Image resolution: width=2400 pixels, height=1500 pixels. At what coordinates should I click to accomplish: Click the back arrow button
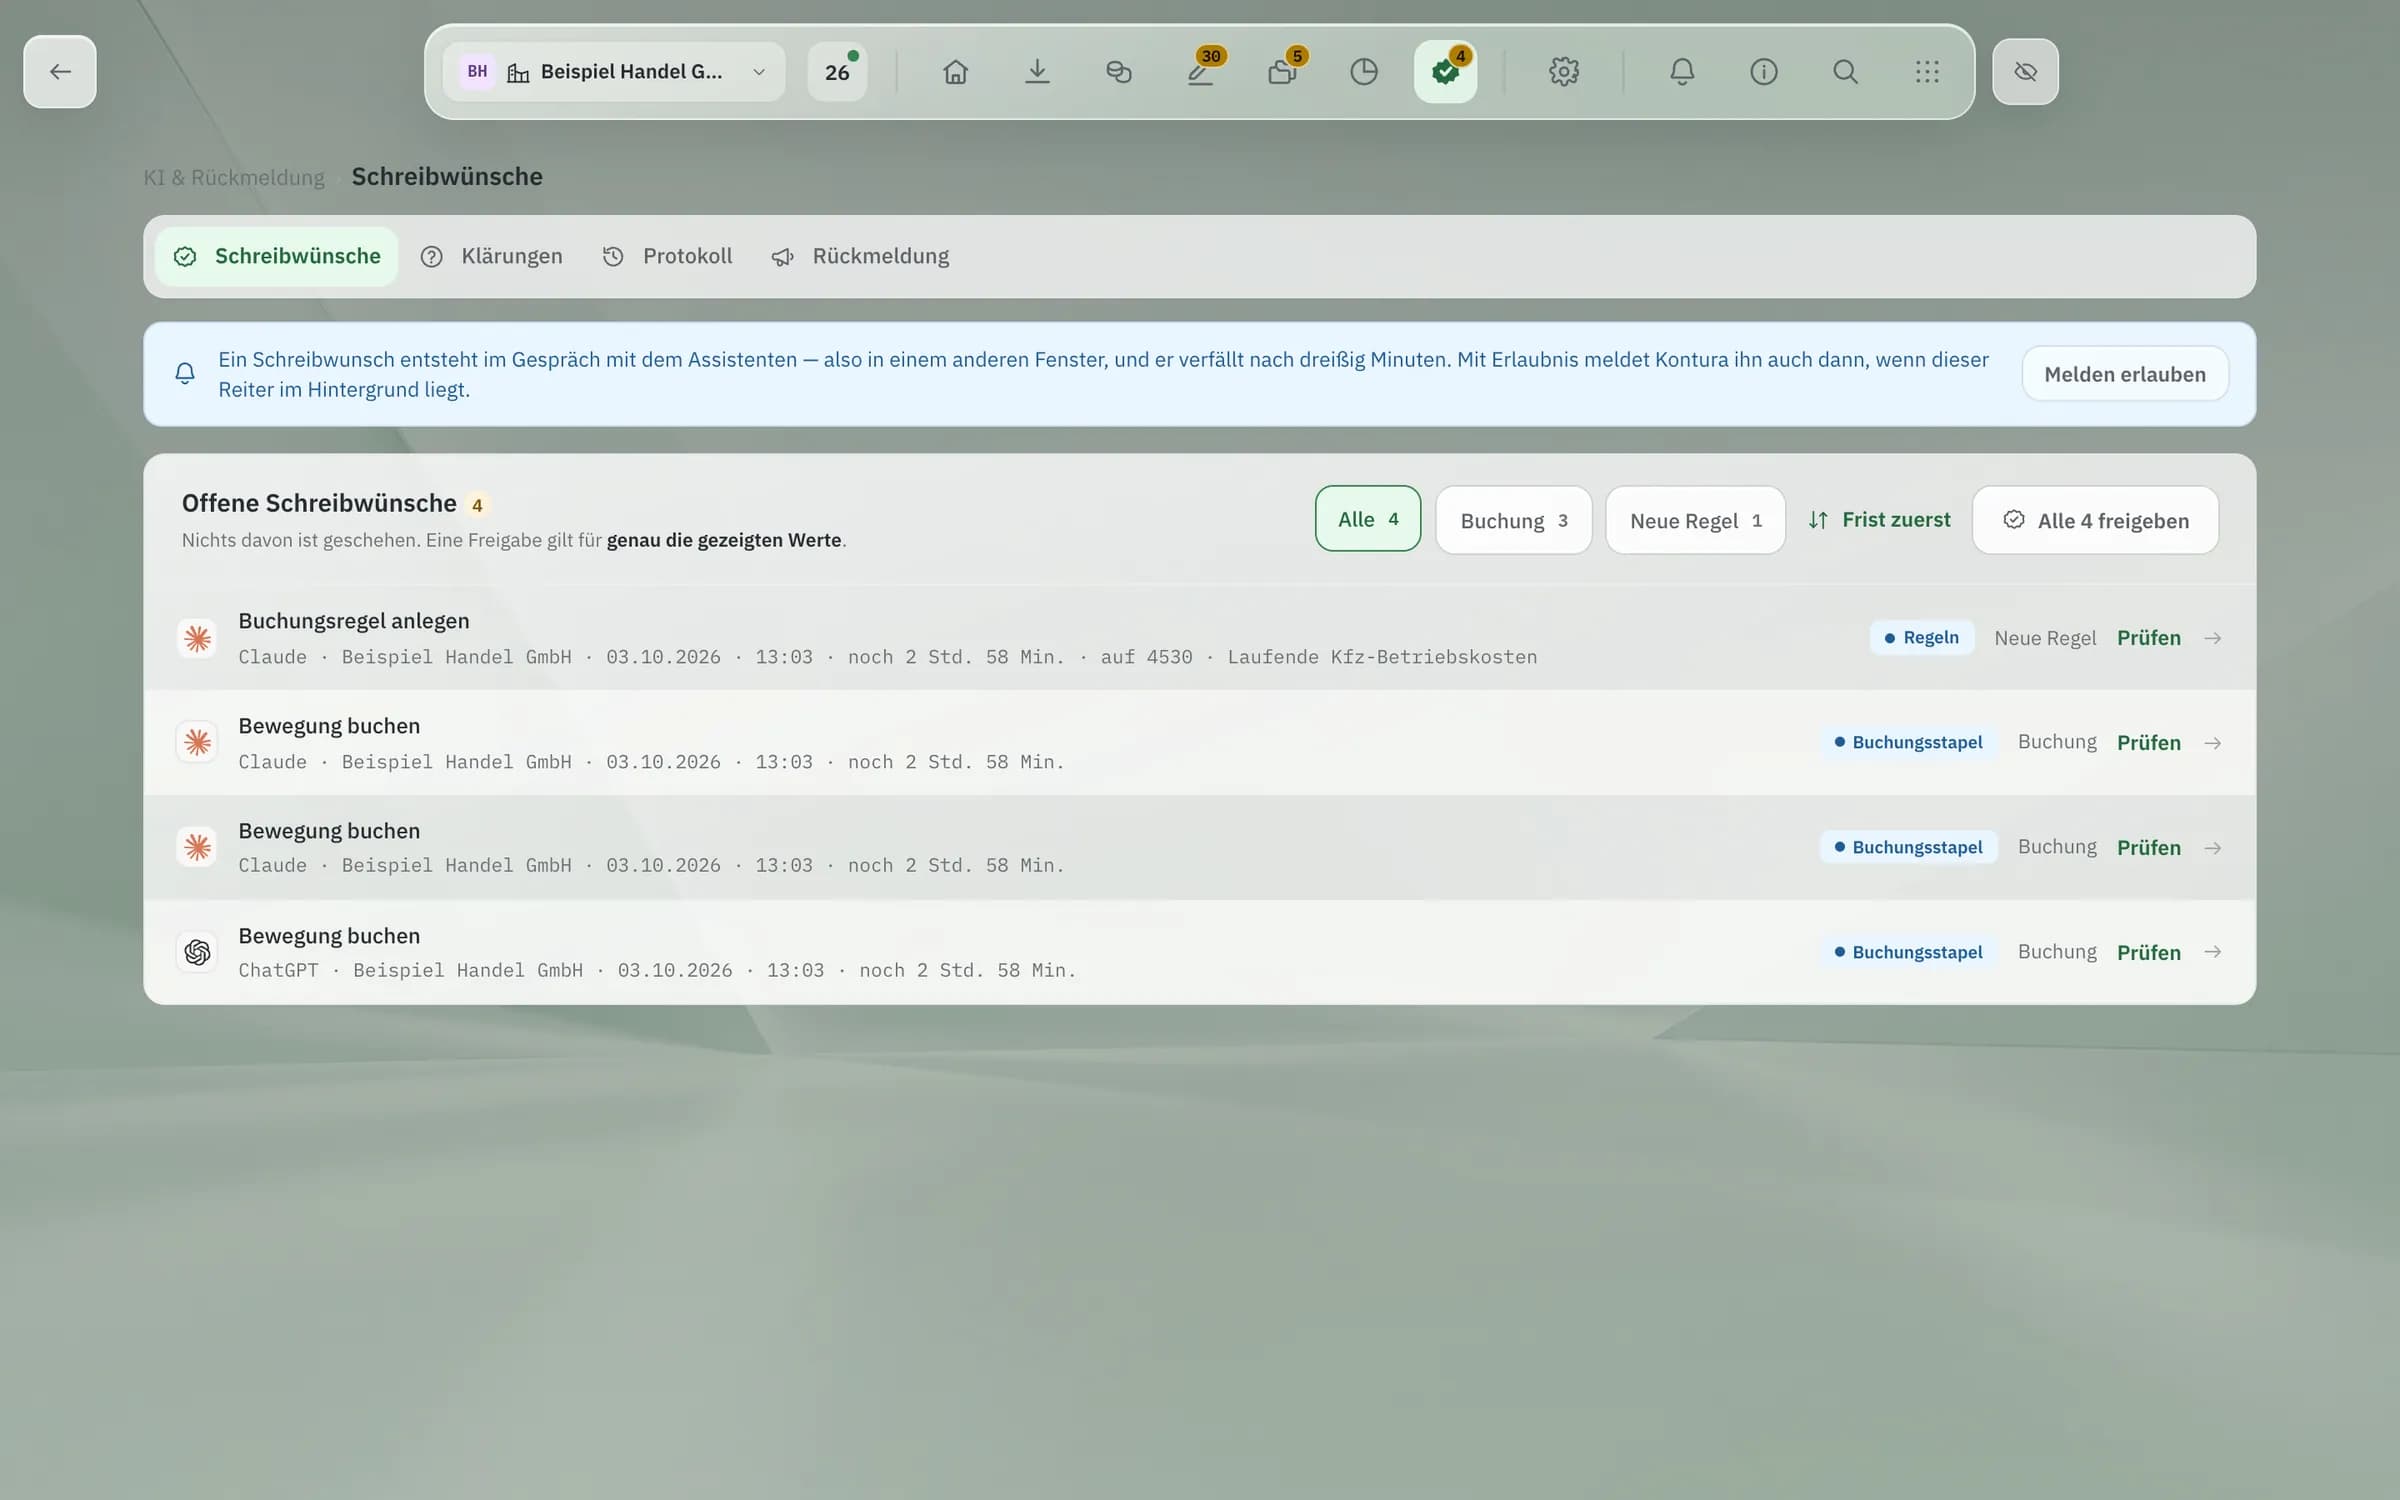click(60, 72)
